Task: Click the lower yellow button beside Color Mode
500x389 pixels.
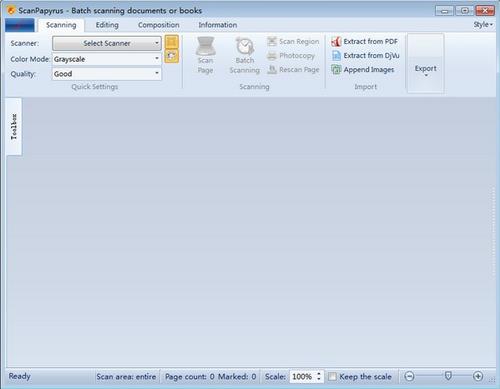Action: pyautogui.click(x=172, y=56)
